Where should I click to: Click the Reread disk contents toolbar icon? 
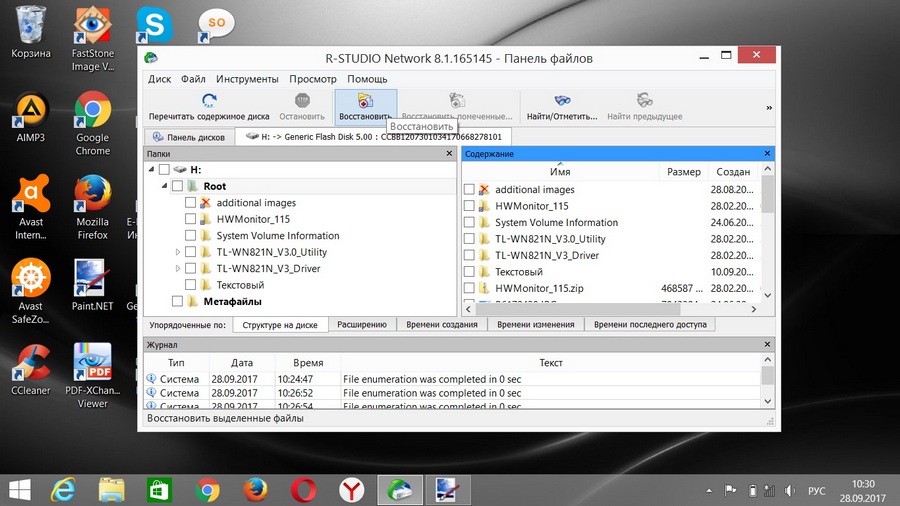click(x=209, y=101)
